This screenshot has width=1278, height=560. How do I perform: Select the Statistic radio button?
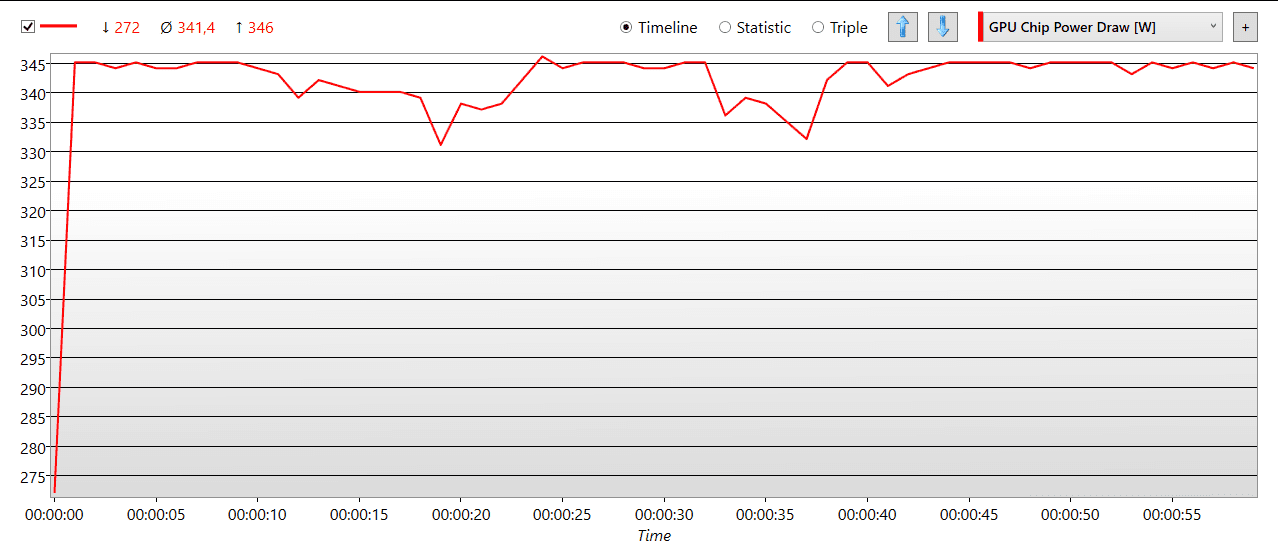point(755,28)
